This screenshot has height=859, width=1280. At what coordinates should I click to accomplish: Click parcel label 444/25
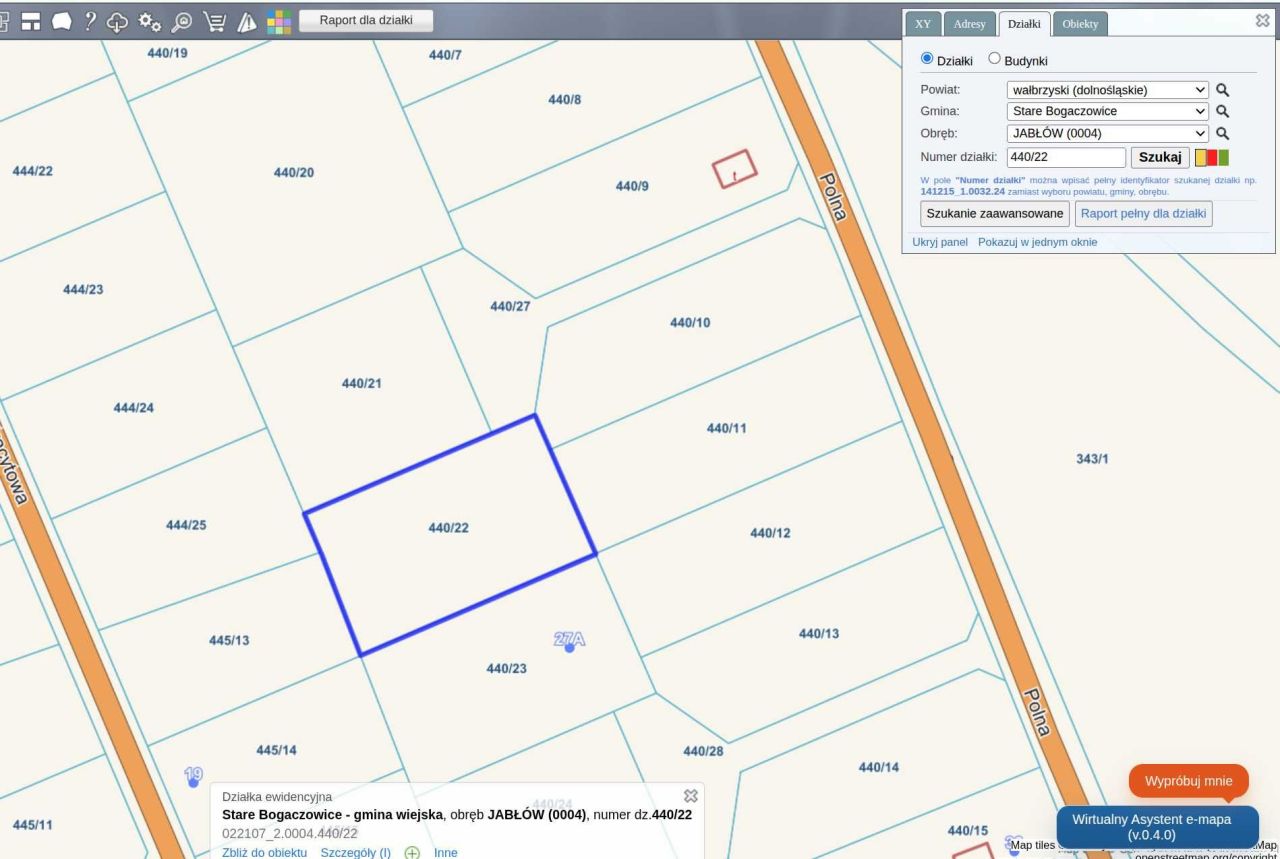186,526
